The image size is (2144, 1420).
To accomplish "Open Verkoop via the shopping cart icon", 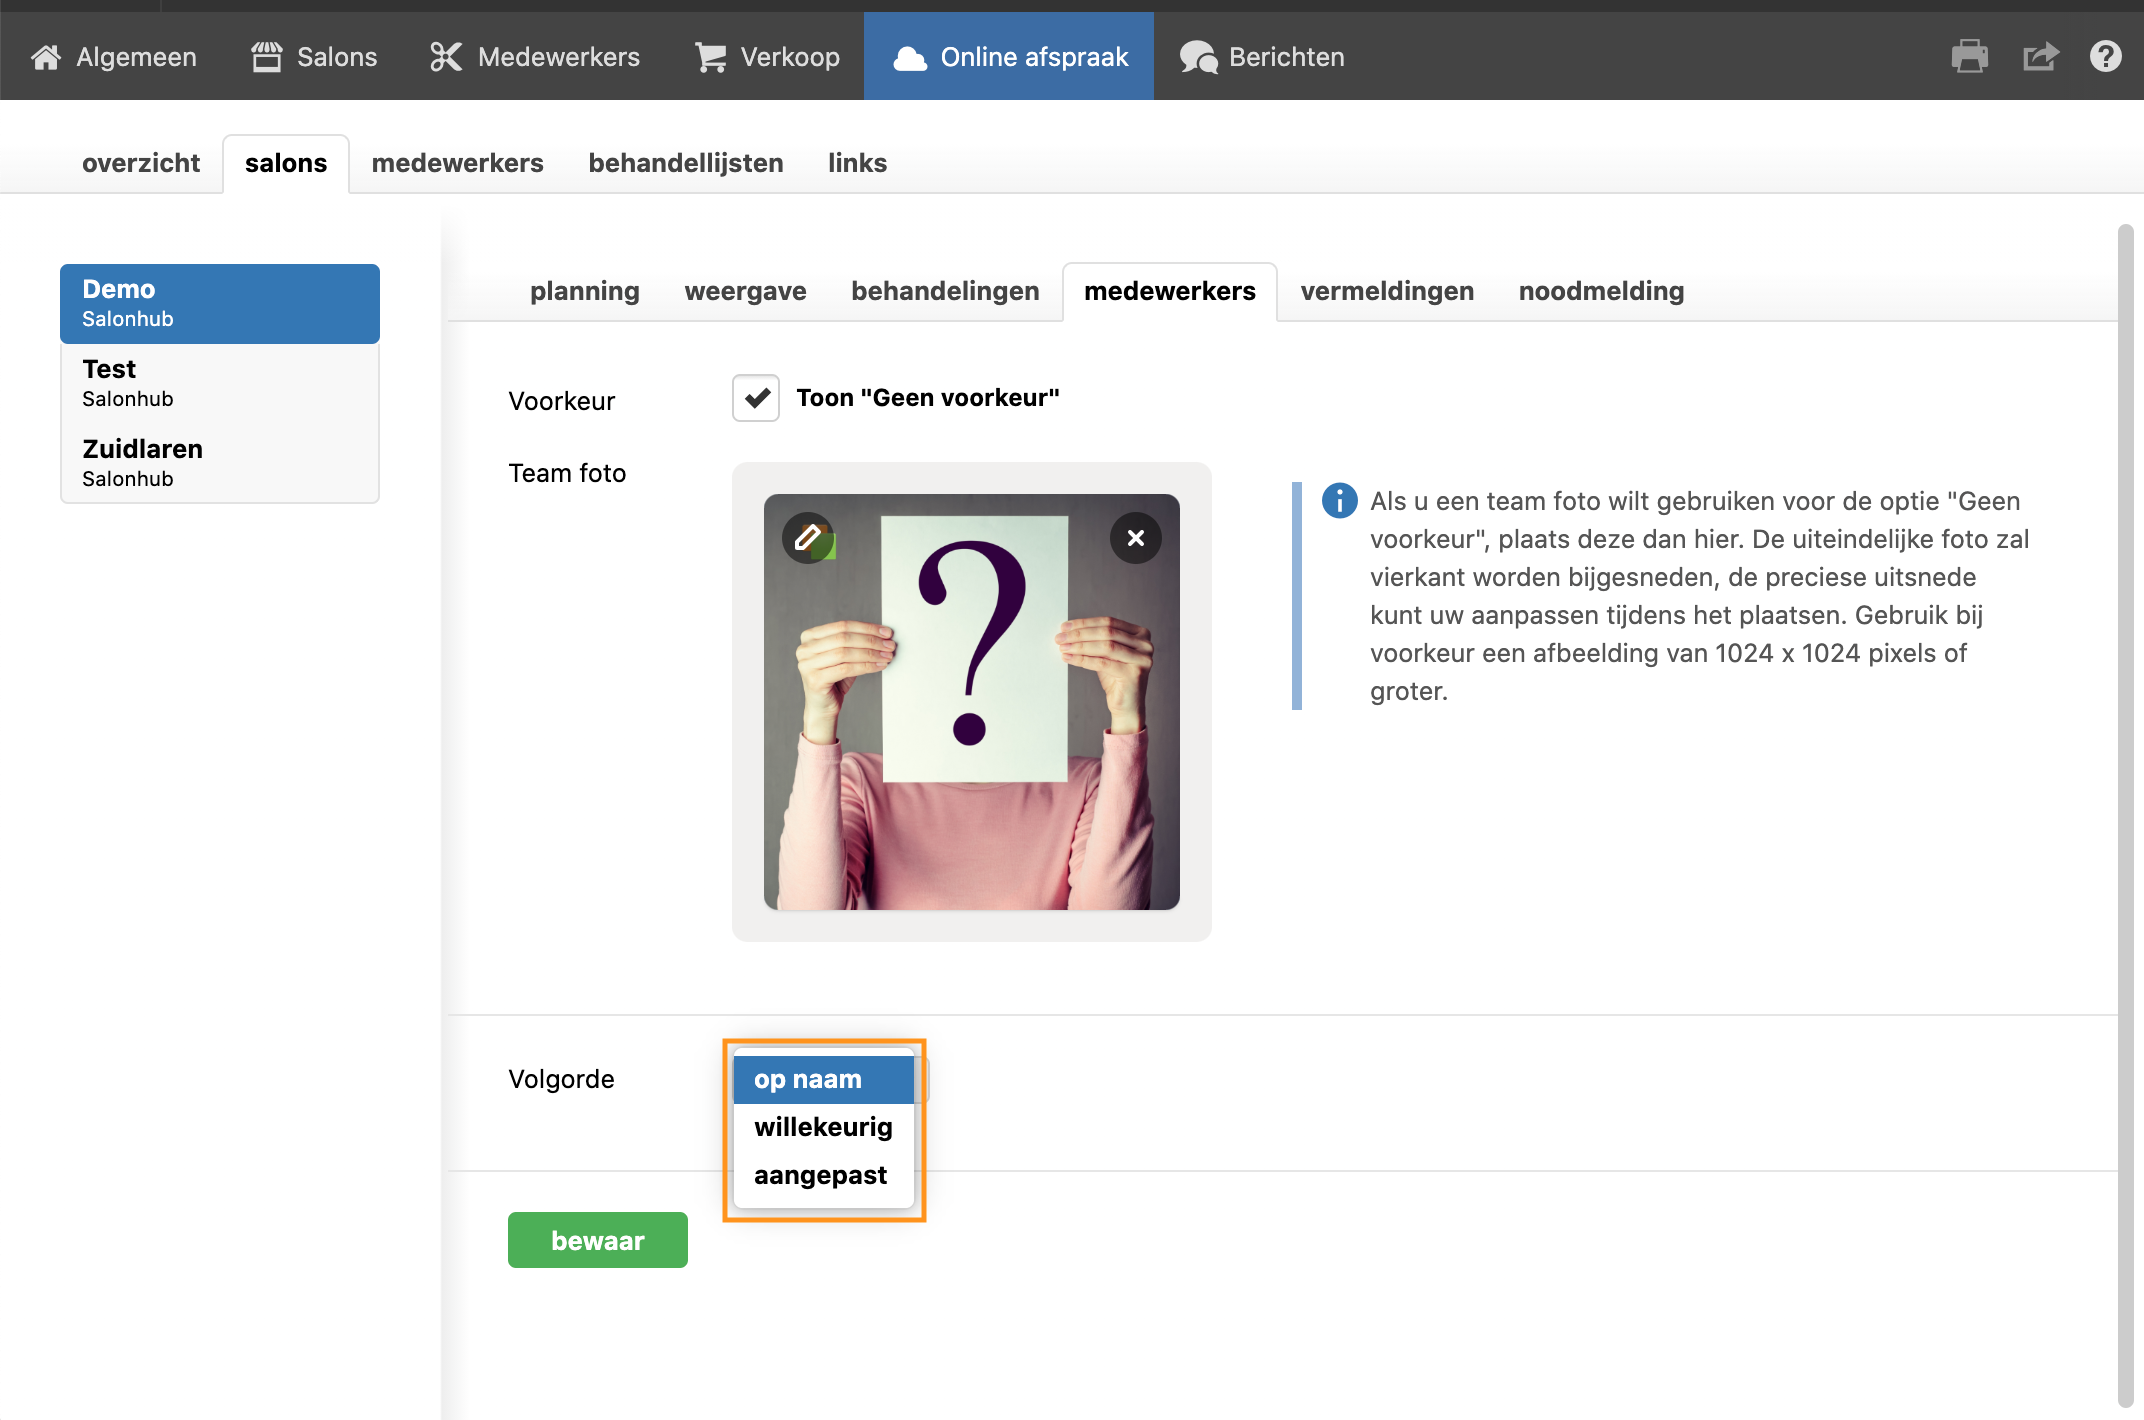I will (x=710, y=57).
